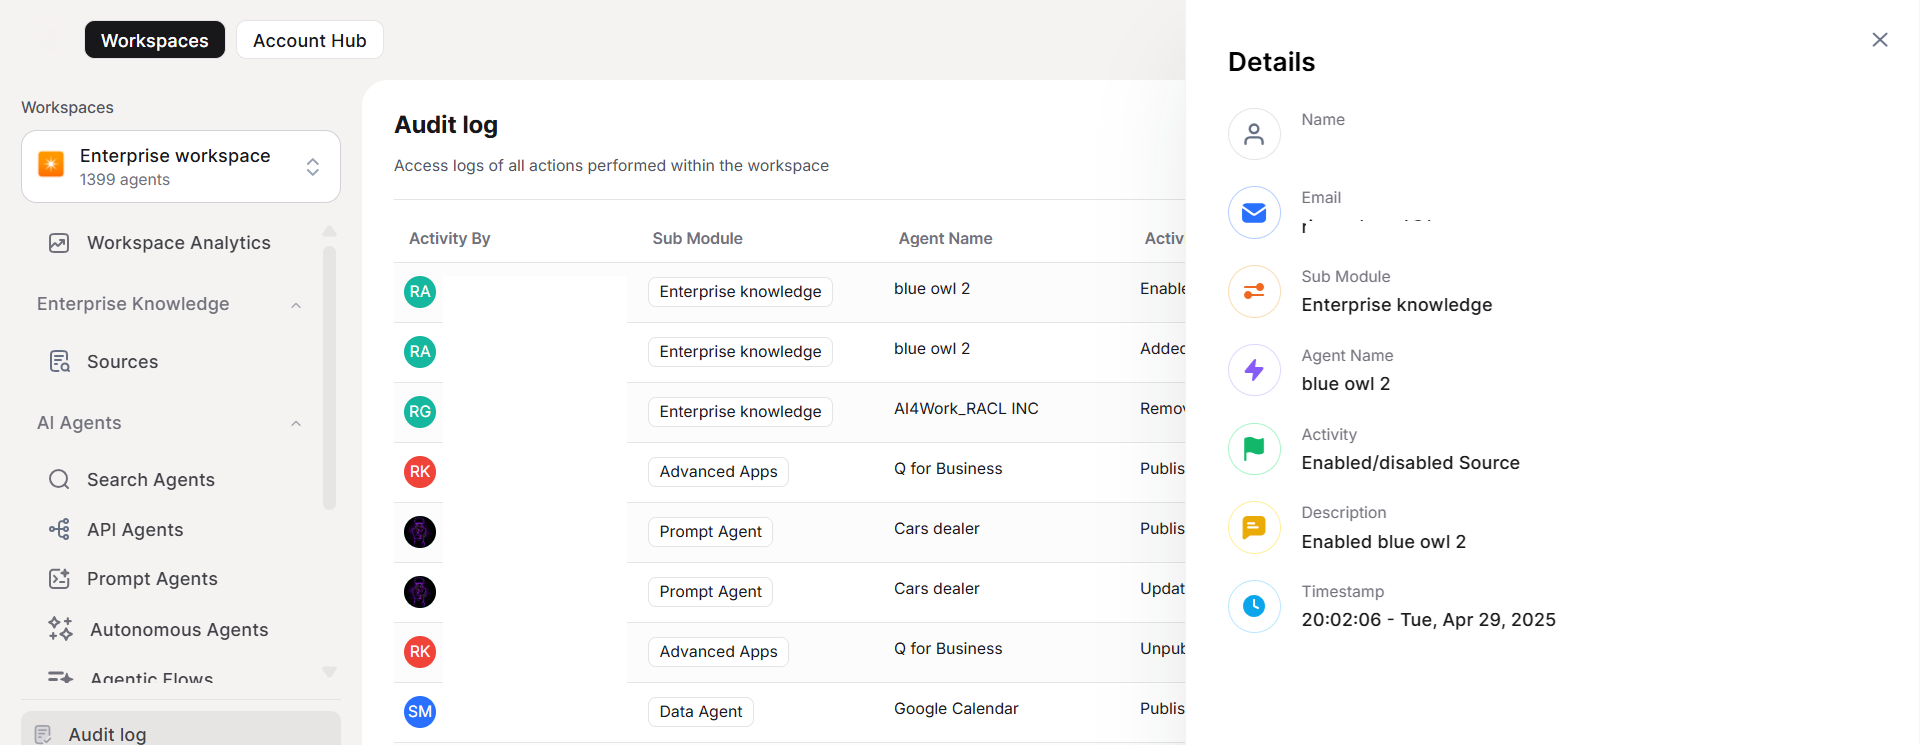The height and width of the screenshot is (754, 1920).
Task: Open Search Agents in the sidebar
Action: pyautogui.click(x=151, y=480)
